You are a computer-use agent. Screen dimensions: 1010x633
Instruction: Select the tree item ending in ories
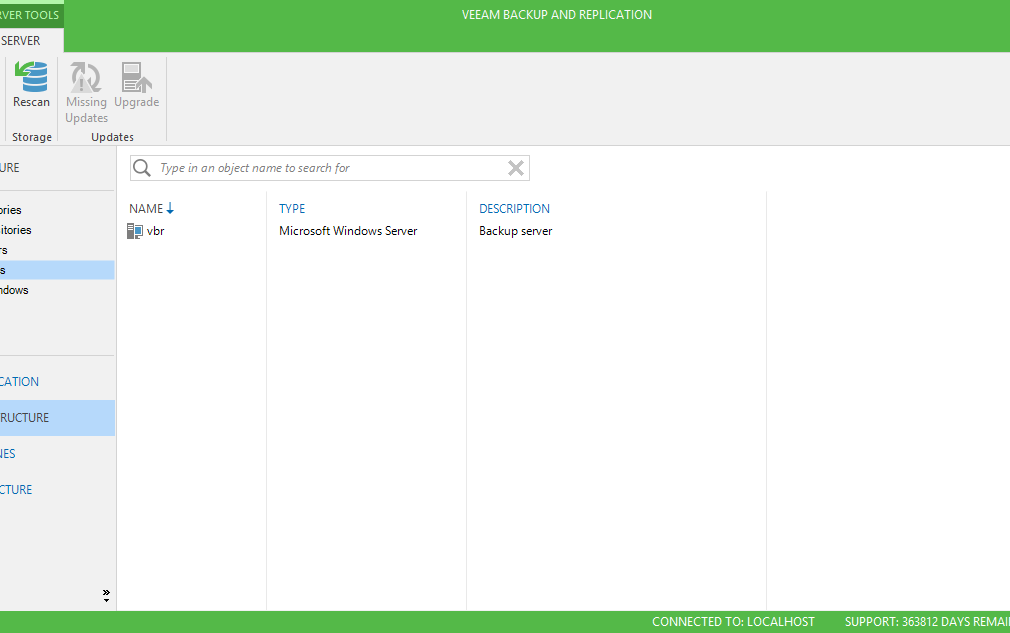pyautogui.click(x=11, y=210)
